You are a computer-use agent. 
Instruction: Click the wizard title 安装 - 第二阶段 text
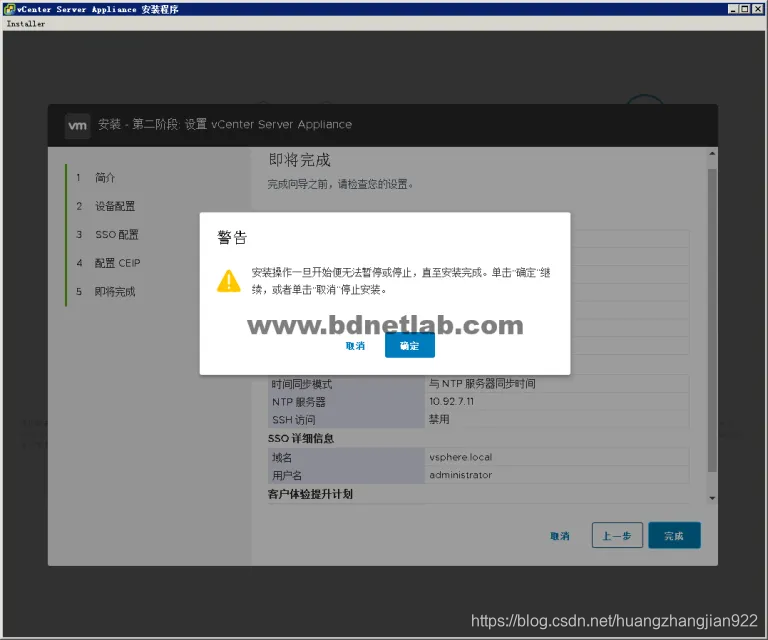coord(225,124)
